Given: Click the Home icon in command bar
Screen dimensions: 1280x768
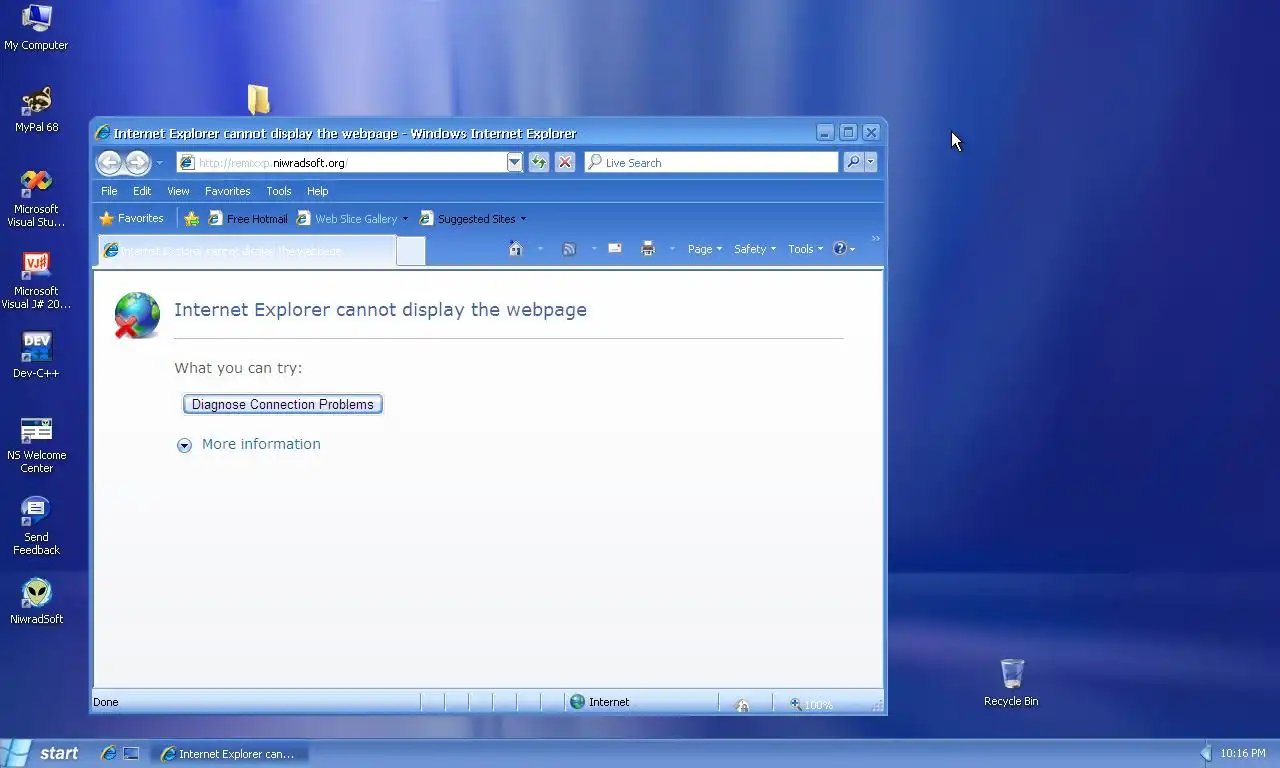Looking at the screenshot, I should tap(516, 249).
